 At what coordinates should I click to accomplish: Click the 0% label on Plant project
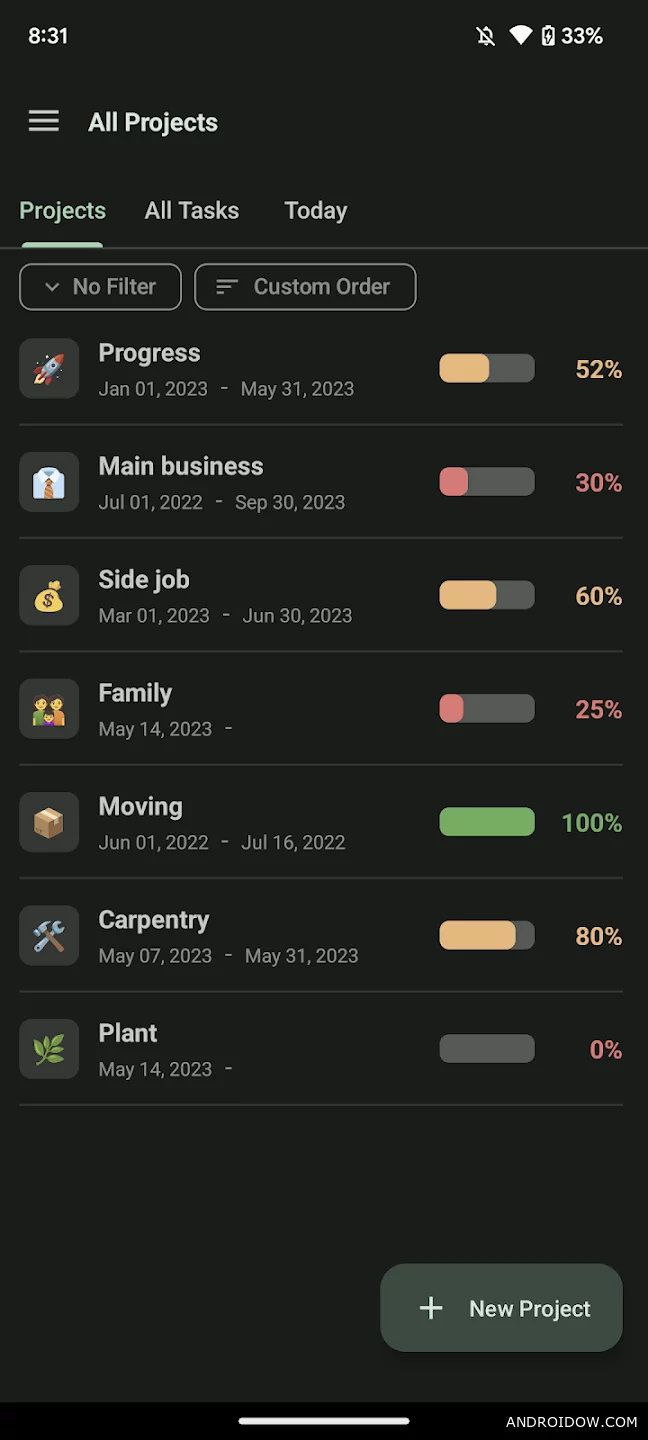605,1049
